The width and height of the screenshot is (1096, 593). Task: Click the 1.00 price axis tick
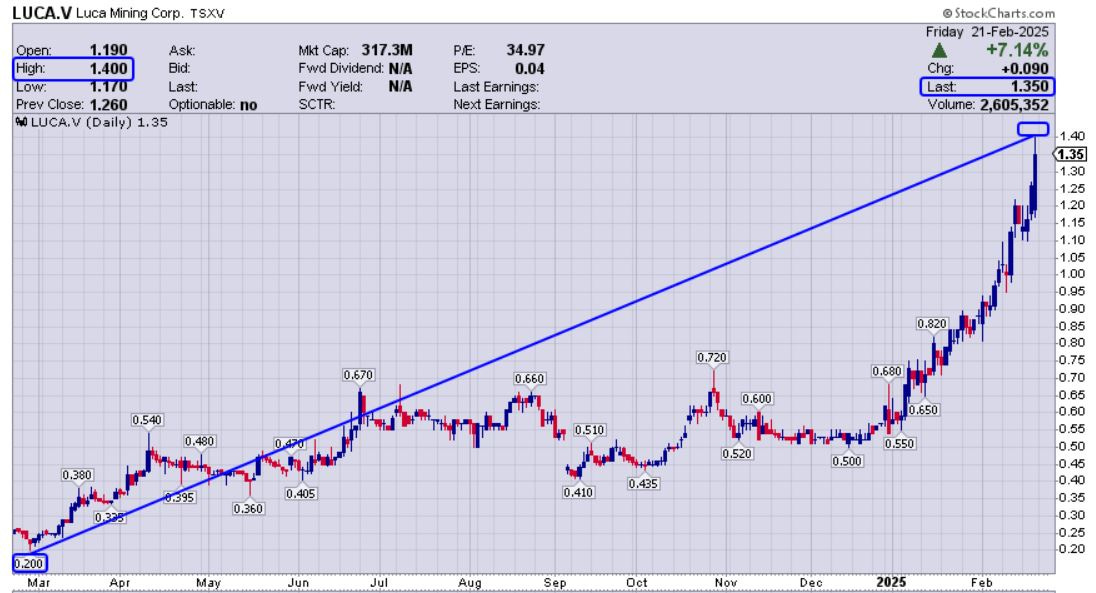1072,274
